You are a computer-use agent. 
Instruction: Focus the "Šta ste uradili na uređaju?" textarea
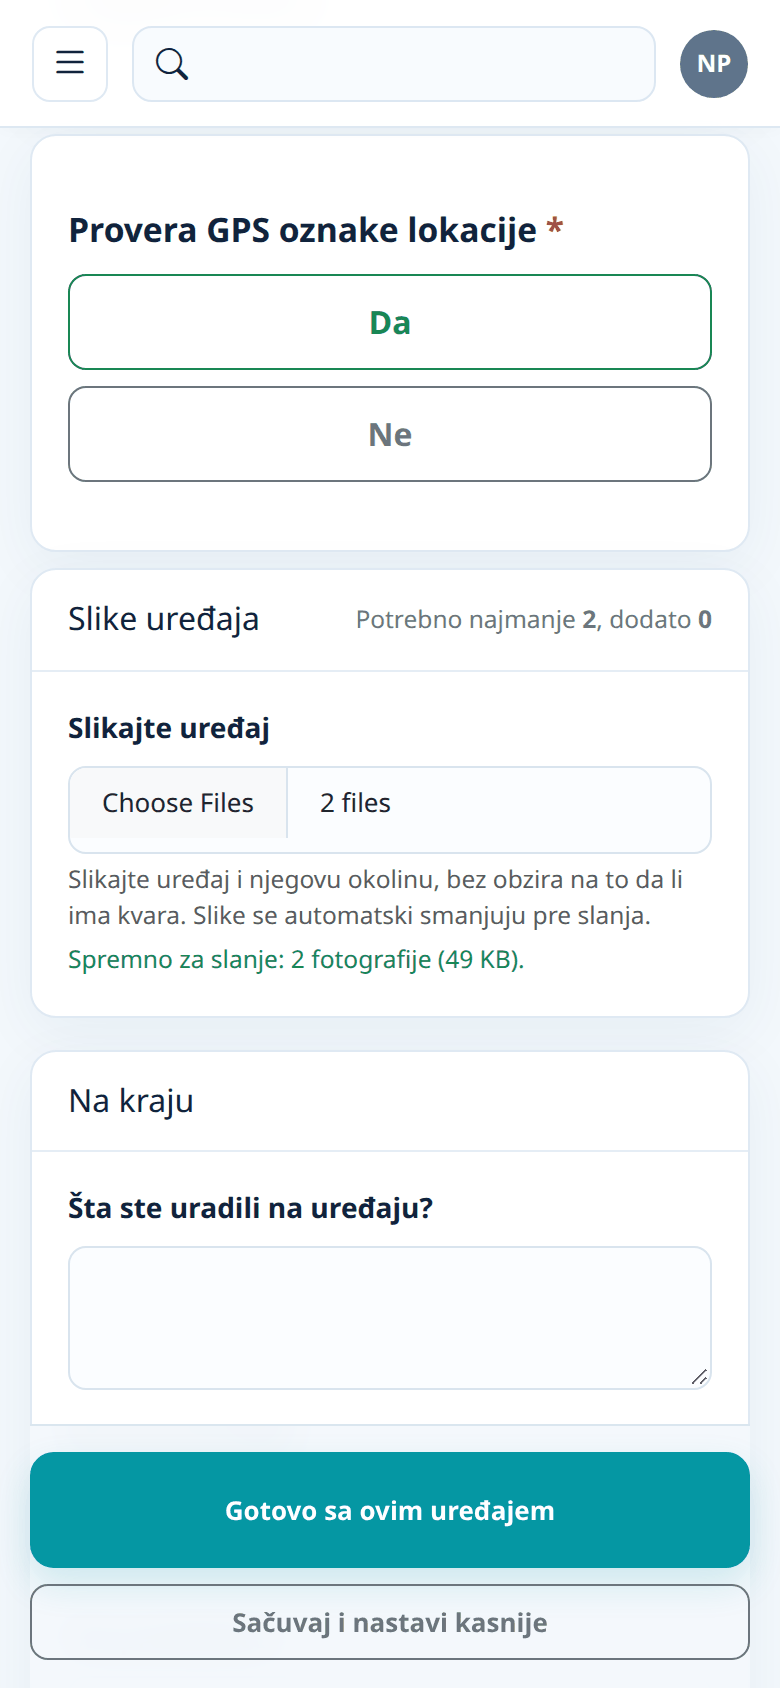[x=390, y=1318]
